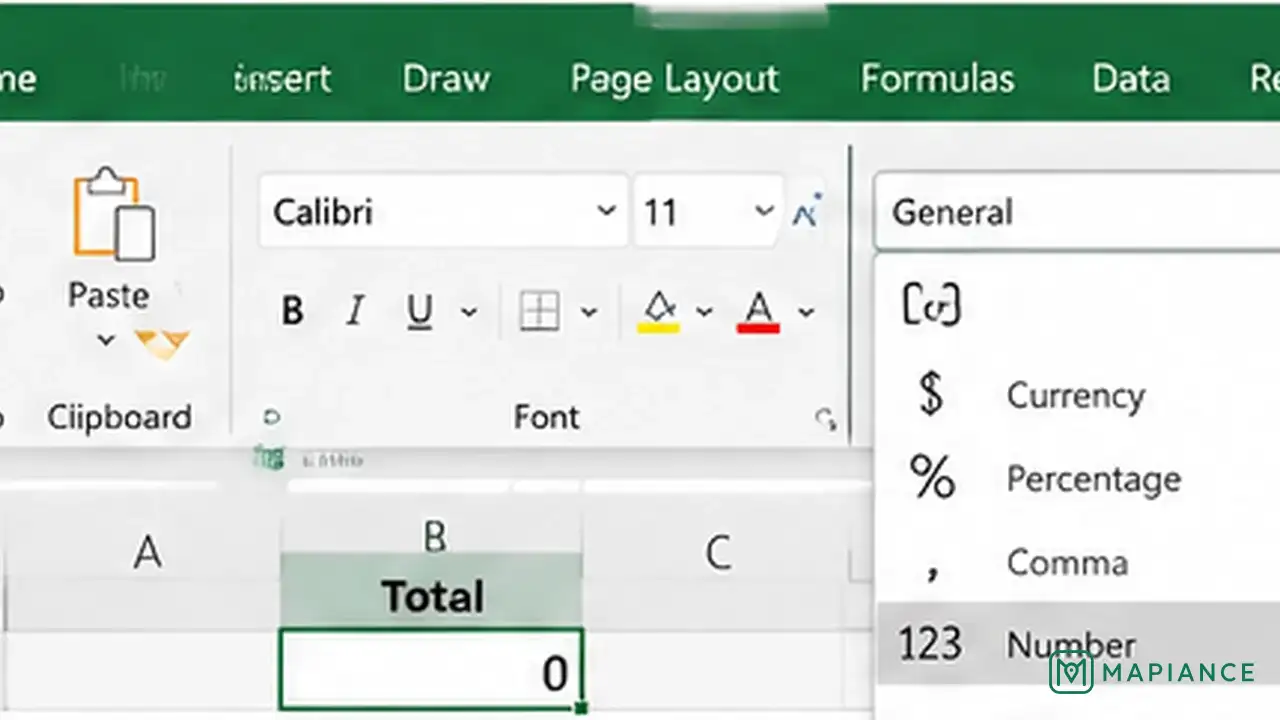Apply the red font color
The width and height of the screenshot is (1280, 720).
(x=759, y=312)
